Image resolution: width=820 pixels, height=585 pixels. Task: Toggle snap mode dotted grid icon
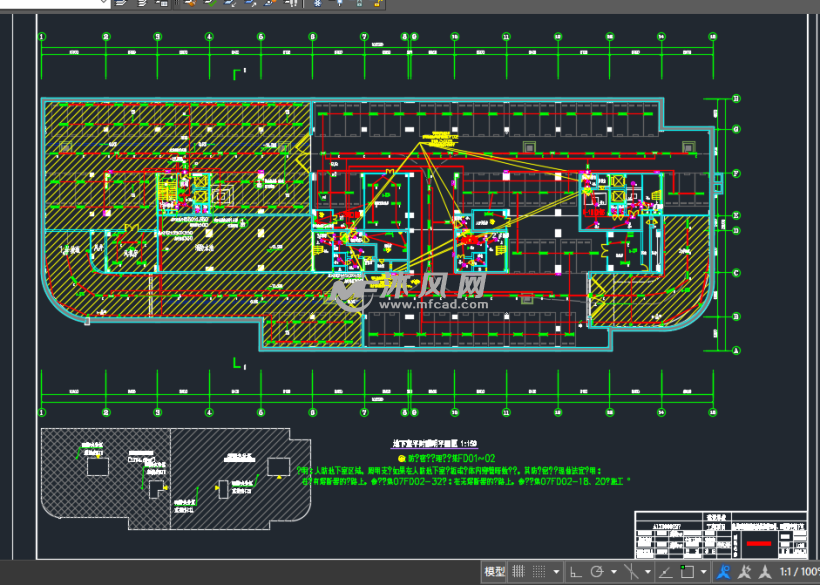pos(541,572)
